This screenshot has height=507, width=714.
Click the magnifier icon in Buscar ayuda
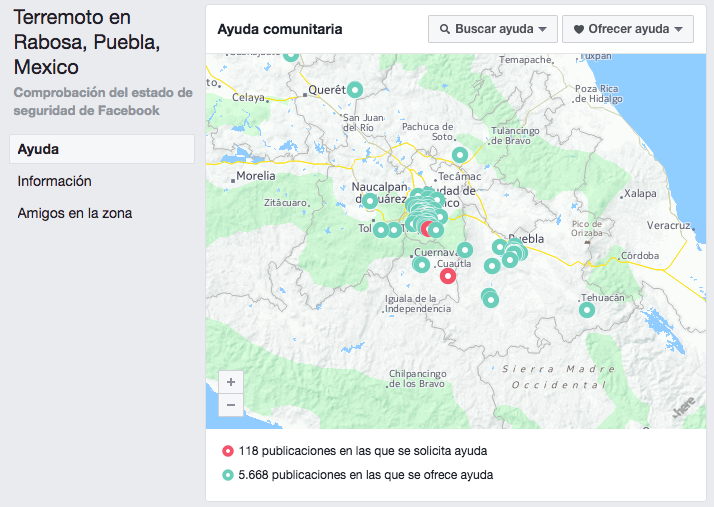445,29
